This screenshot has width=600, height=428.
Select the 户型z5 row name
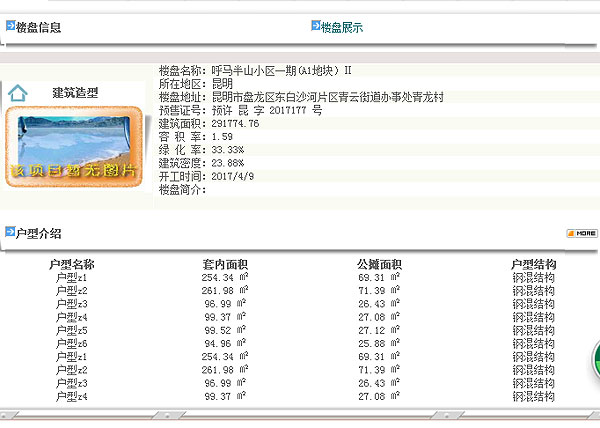tap(72, 330)
